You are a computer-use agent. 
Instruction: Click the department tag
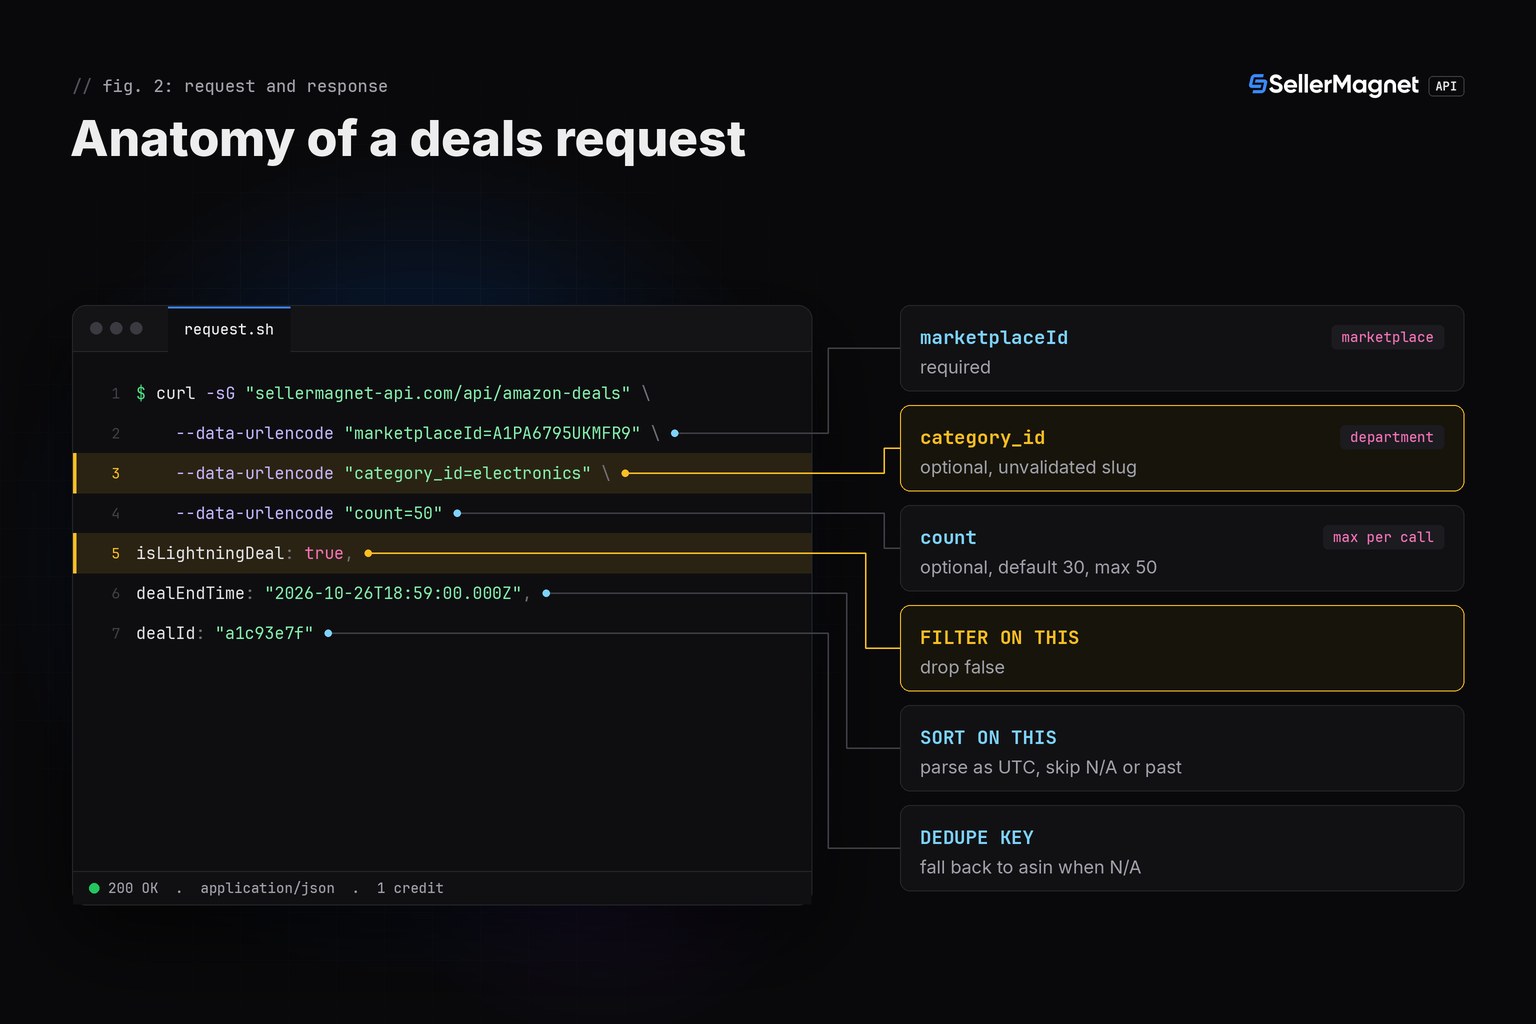click(1391, 437)
